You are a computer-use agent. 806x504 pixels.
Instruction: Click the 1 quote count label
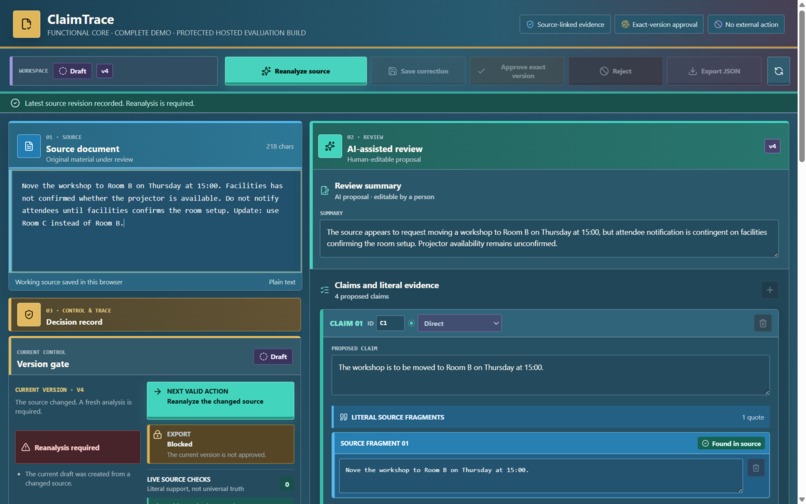click(x=753, y=417)
